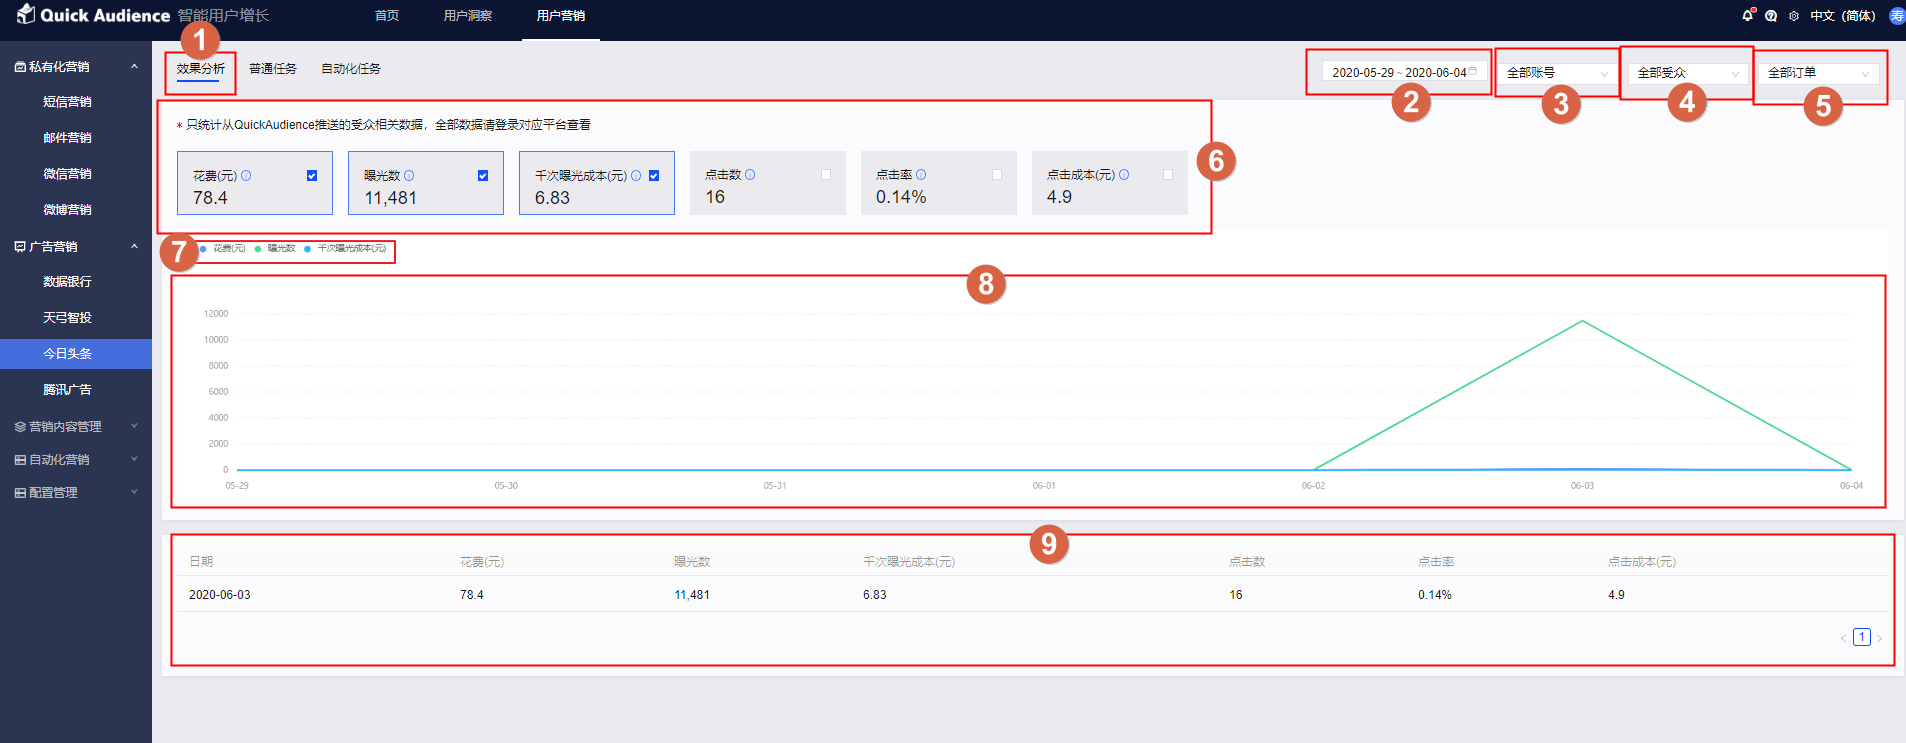Click info icon next to 千次曝光成本(元)
1906x743 pixels.
pyautogui.click(x=636, y=175)
